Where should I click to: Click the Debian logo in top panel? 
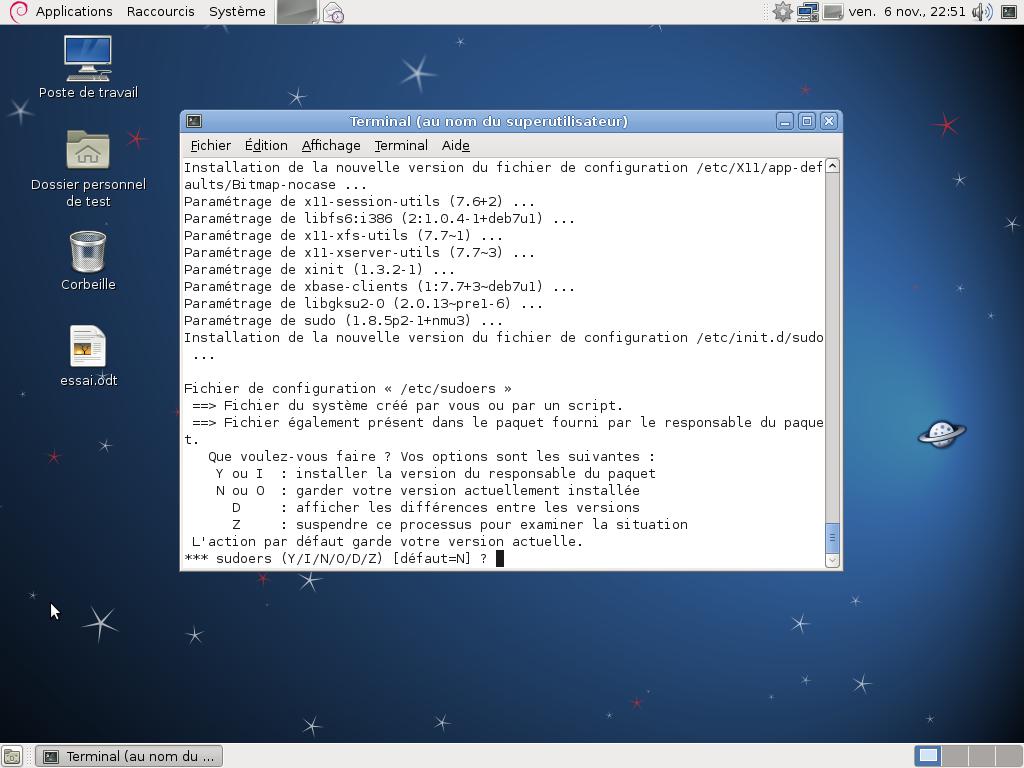click(x=17, y=12)
